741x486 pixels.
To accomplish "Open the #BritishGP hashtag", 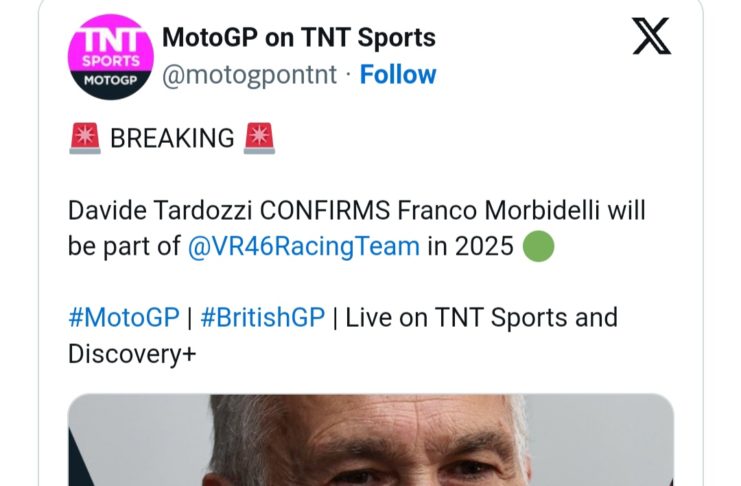I will click(263, 318).
